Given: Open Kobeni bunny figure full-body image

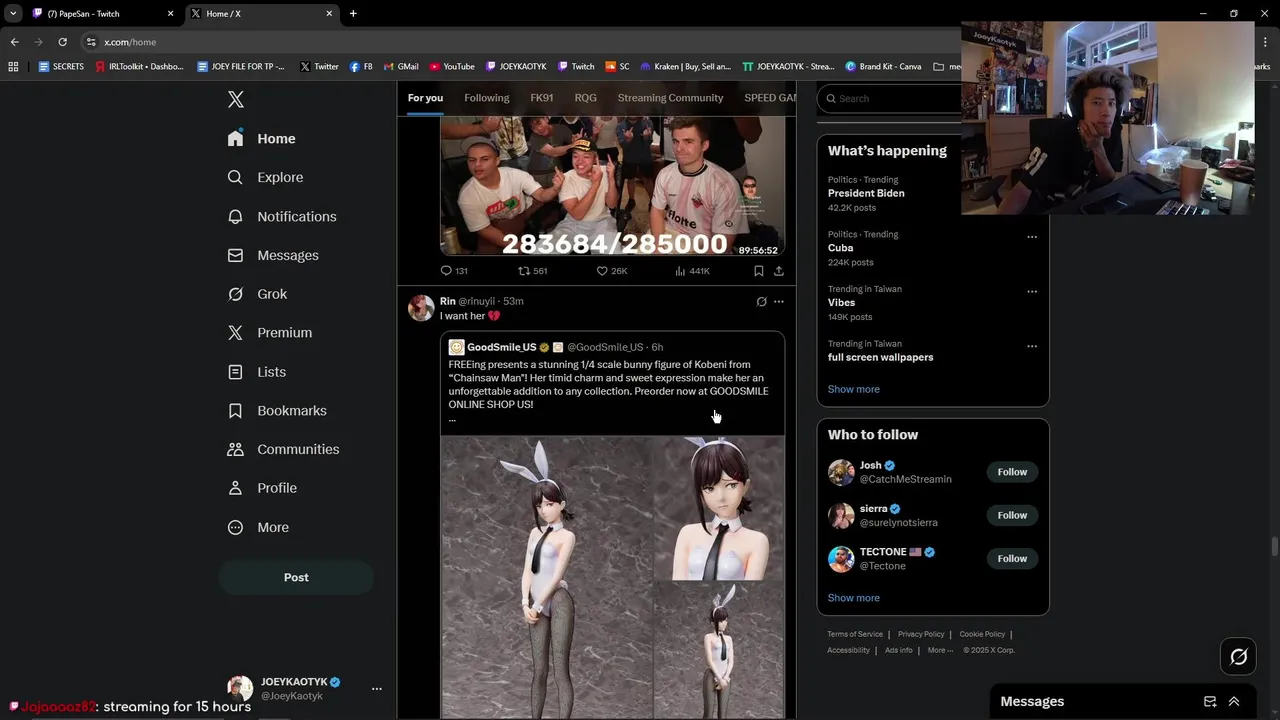Looking at the screenshot, I should click(x=546, y=577).
